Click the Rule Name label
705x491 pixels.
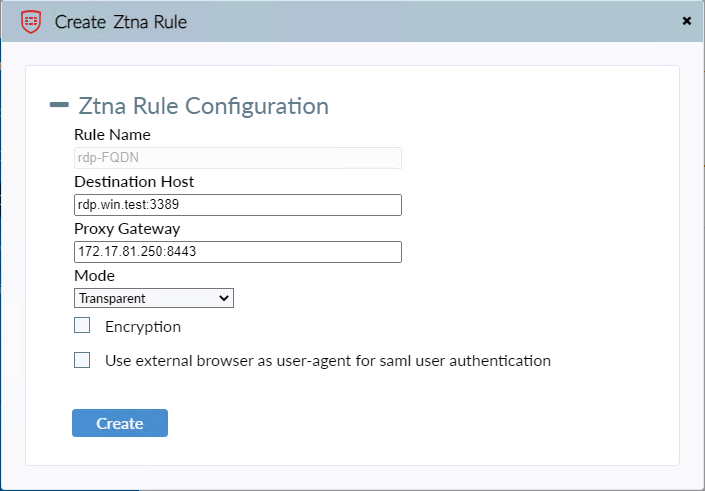[112, 135]
